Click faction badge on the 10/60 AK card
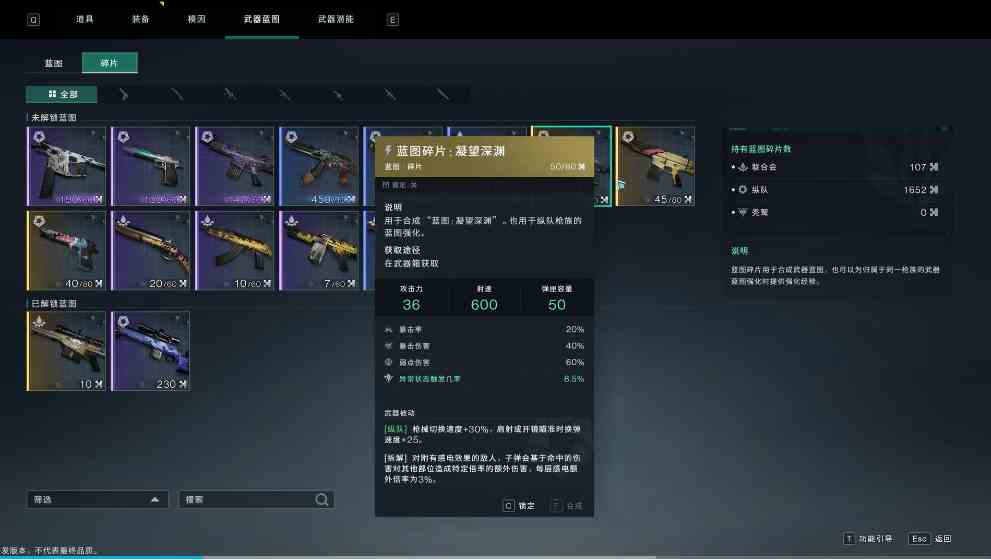 pyautogui.click(x=207, y=221)
